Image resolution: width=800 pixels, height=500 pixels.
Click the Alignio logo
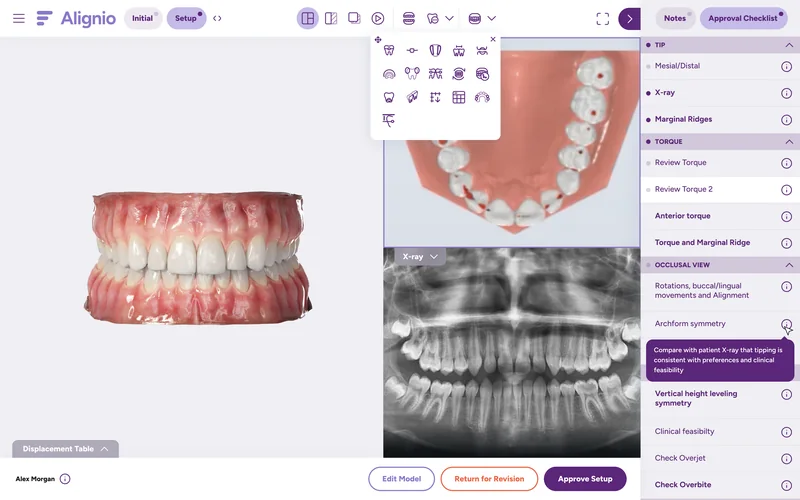(x=77, y=18)
